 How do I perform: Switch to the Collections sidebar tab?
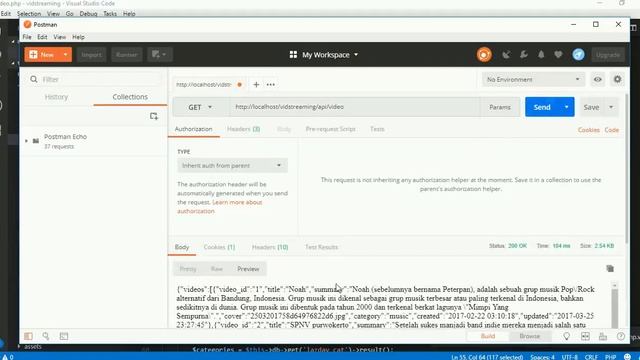coord(130,97)
